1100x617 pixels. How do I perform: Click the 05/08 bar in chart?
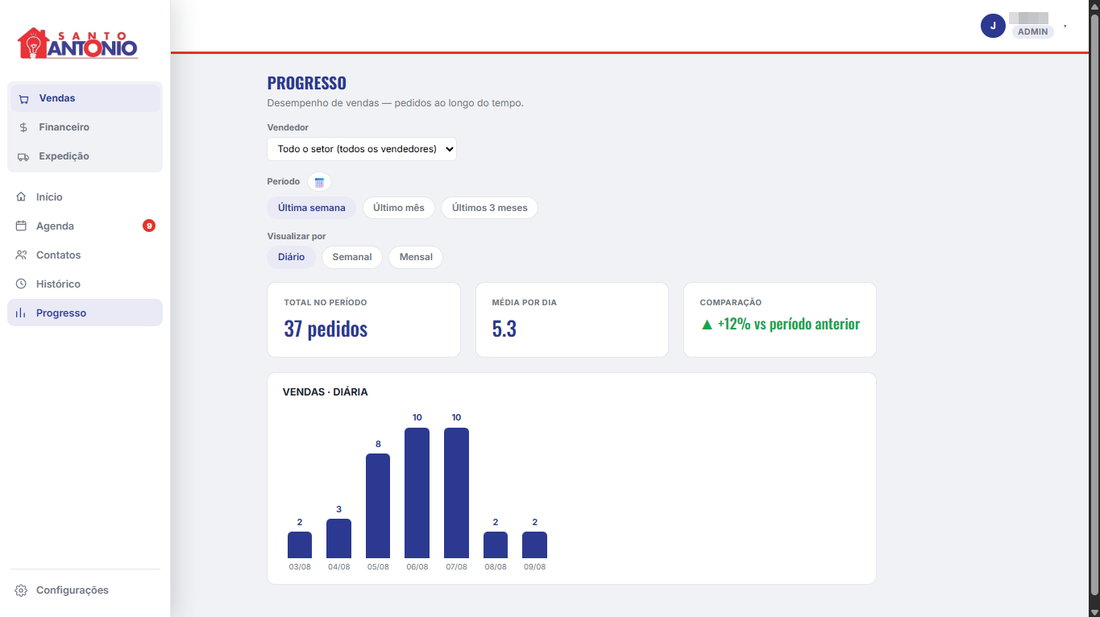[378, 506]
